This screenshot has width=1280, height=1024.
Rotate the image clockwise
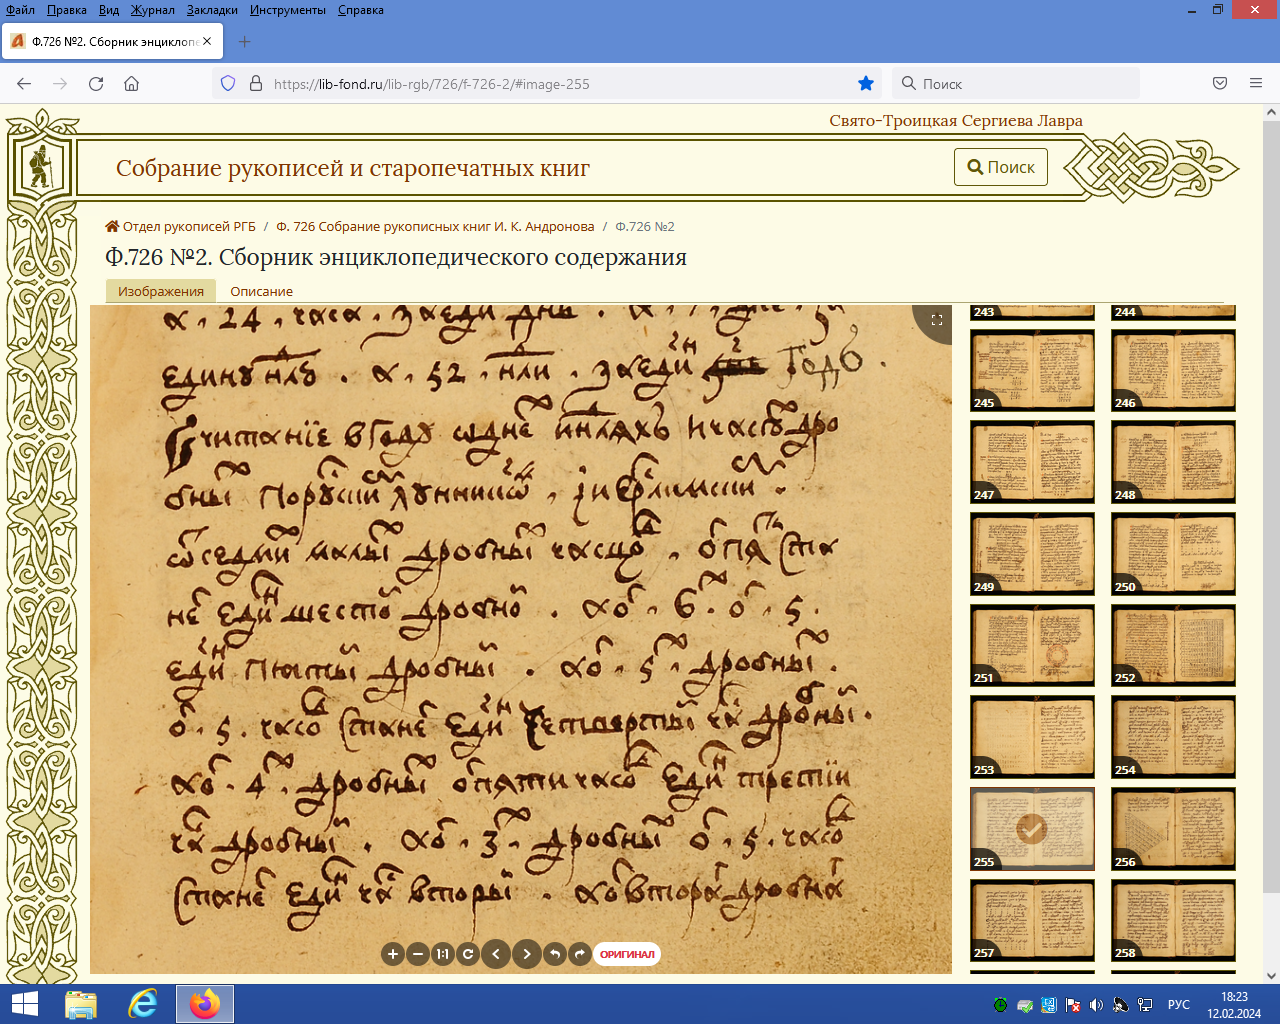pos(579,954)
